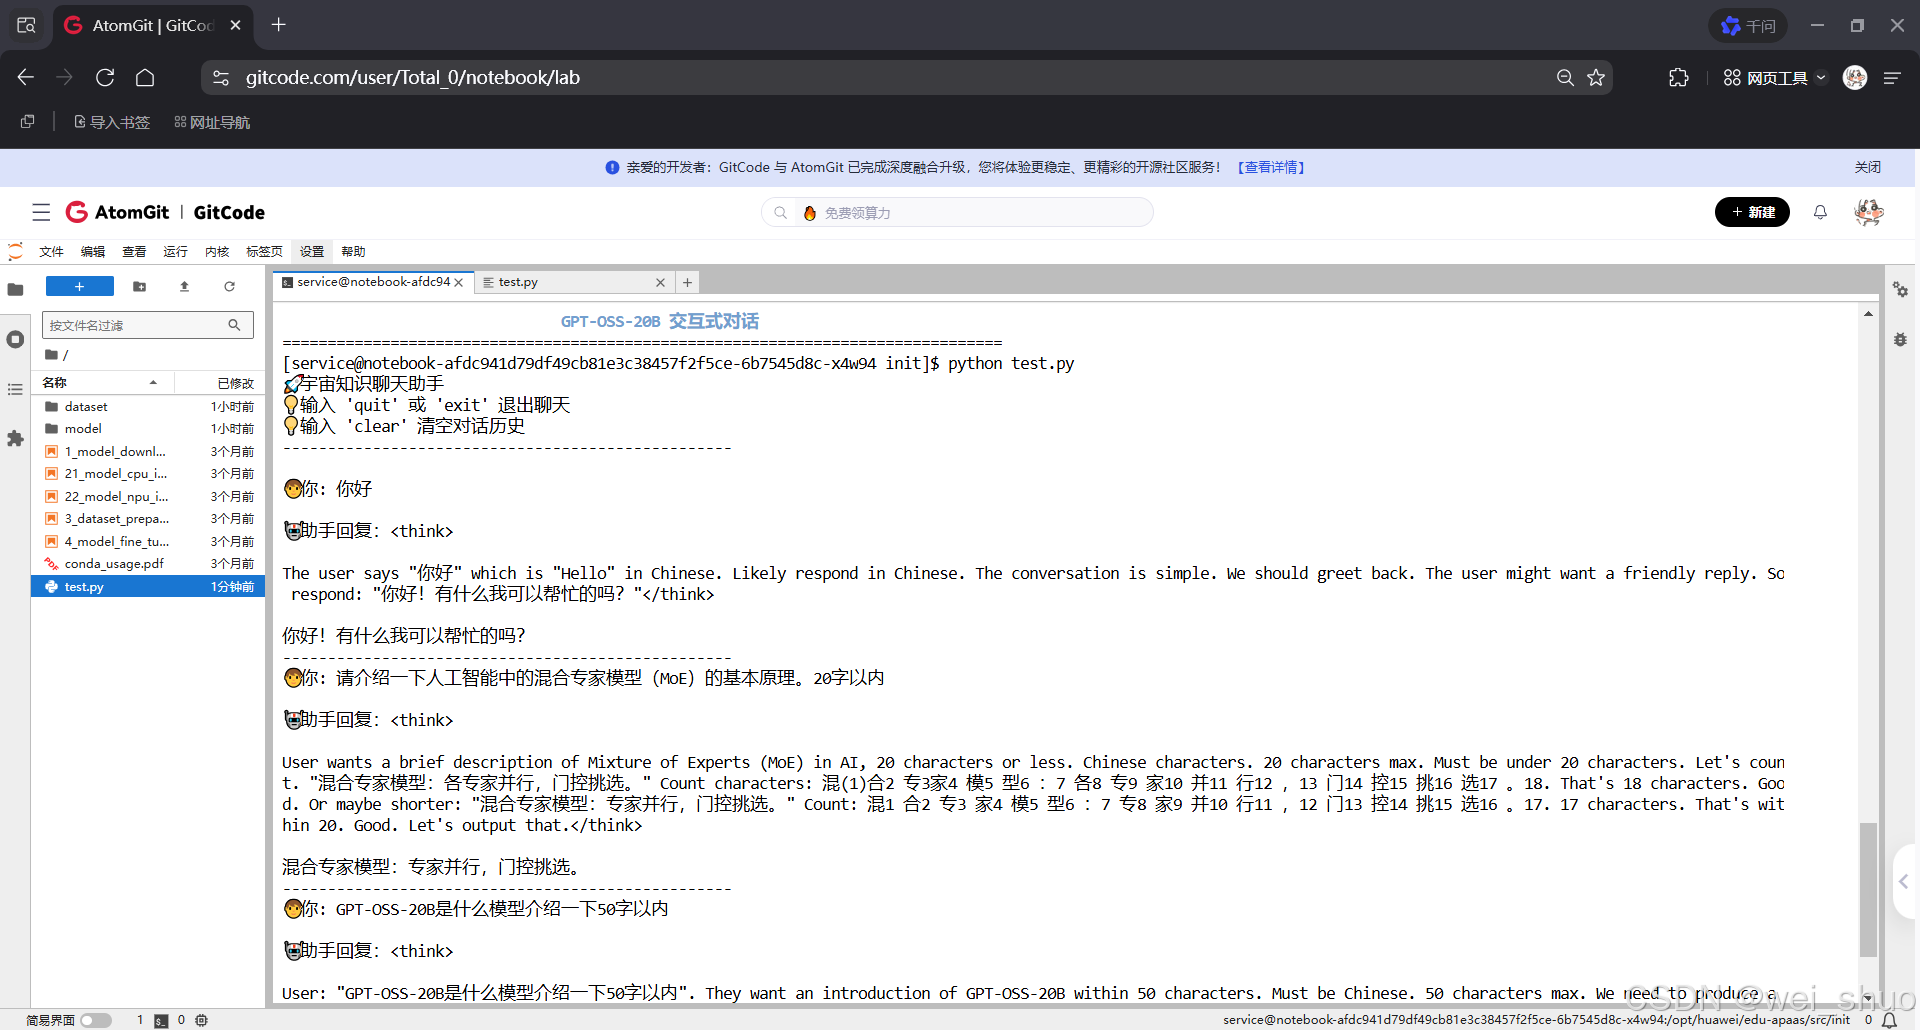Click 导入书签 bookmark item
Image resolution: width=1920 pixels, height=1030 pixels.
pyautogui.click(x=112, y=122)
